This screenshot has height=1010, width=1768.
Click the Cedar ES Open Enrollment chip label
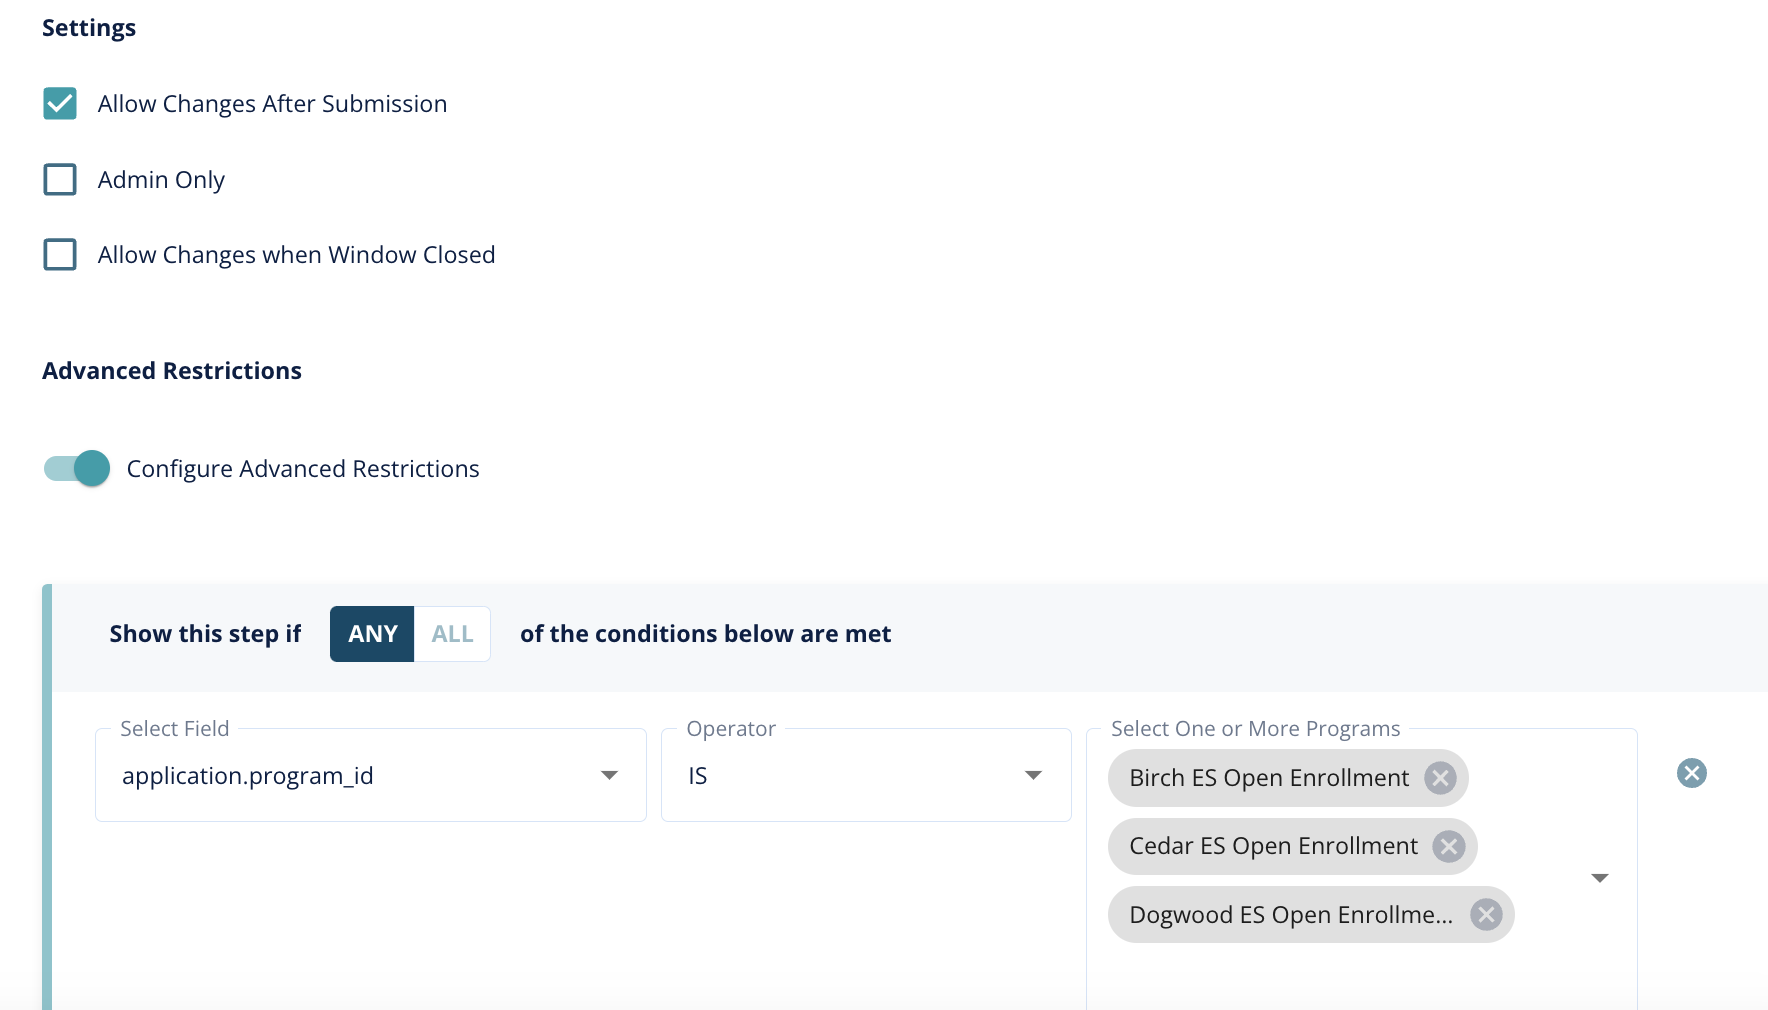coord(1273,847)
